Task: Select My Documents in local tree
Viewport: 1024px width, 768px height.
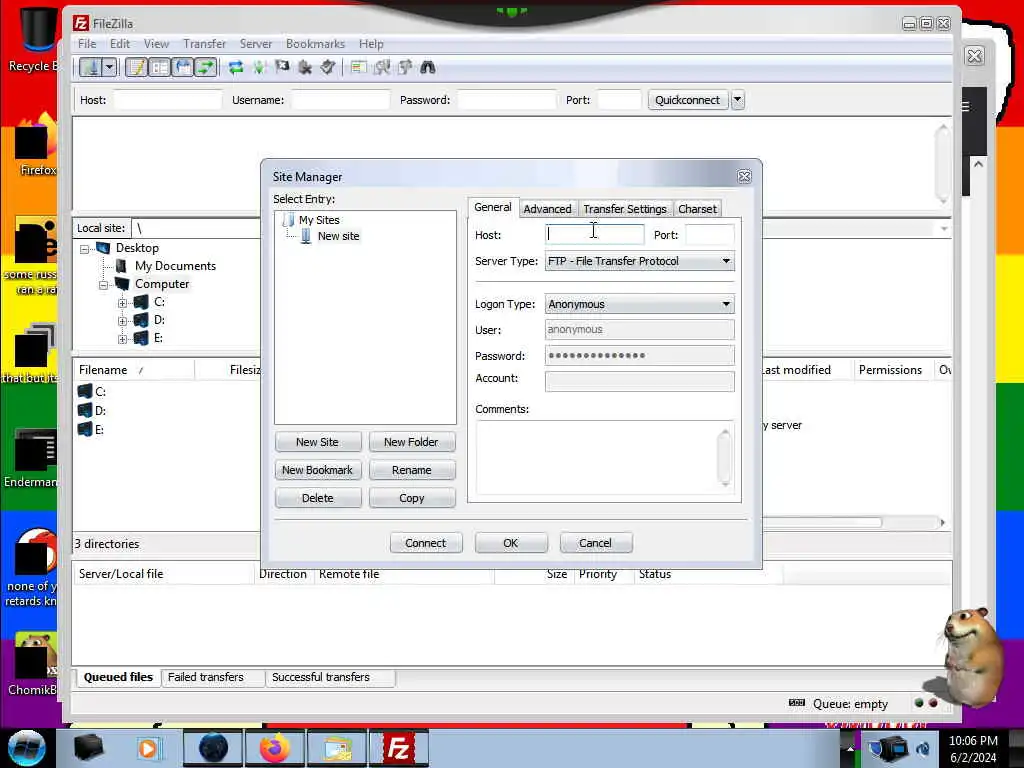Action: pyautogui.click(x=175, y=266)
